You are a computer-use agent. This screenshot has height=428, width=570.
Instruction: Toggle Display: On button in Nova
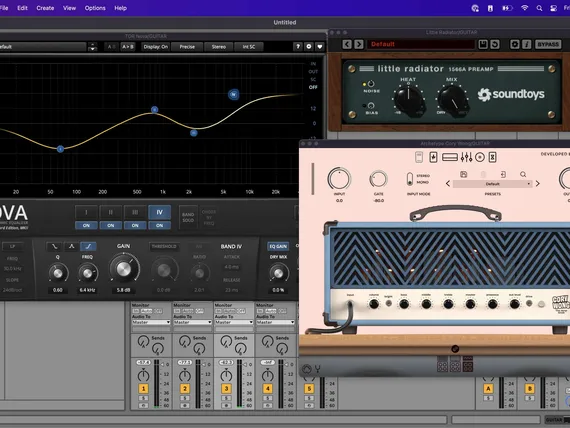tap(156, 47)
